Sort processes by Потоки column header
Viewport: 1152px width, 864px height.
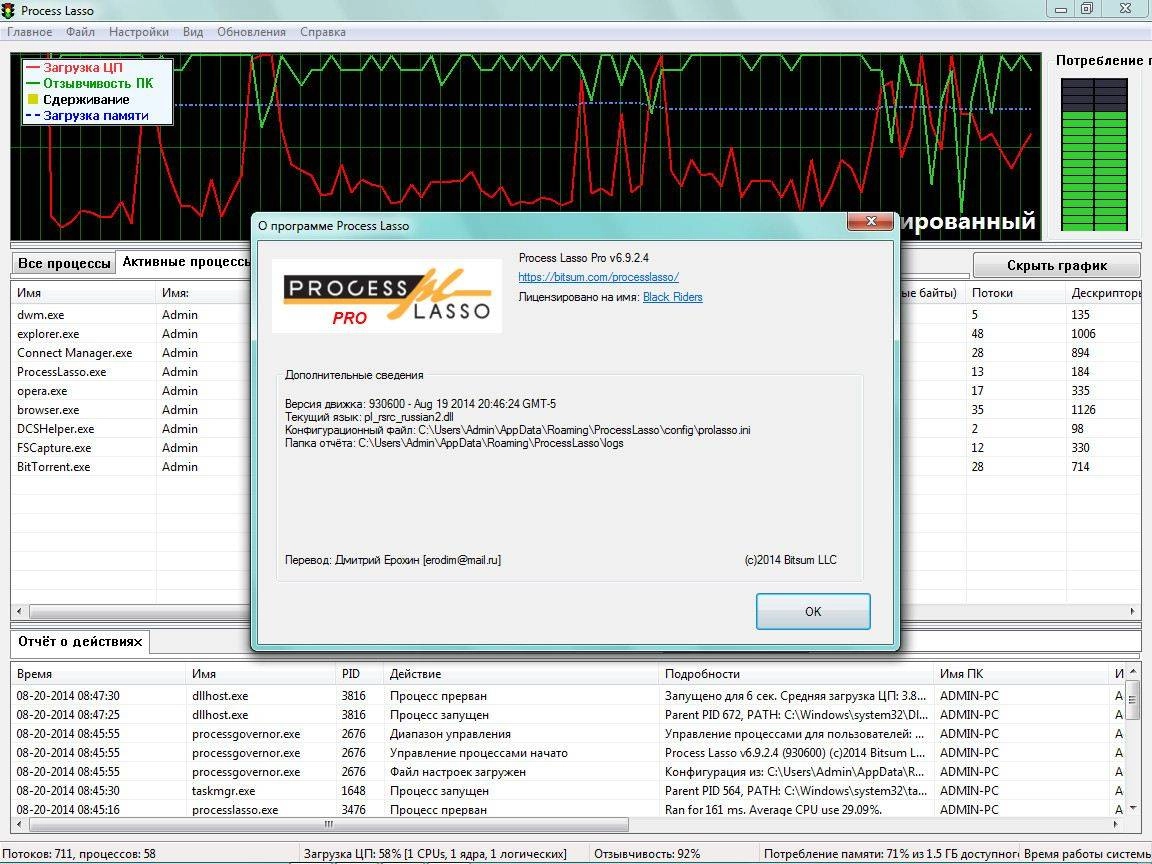pos(1015,292)
